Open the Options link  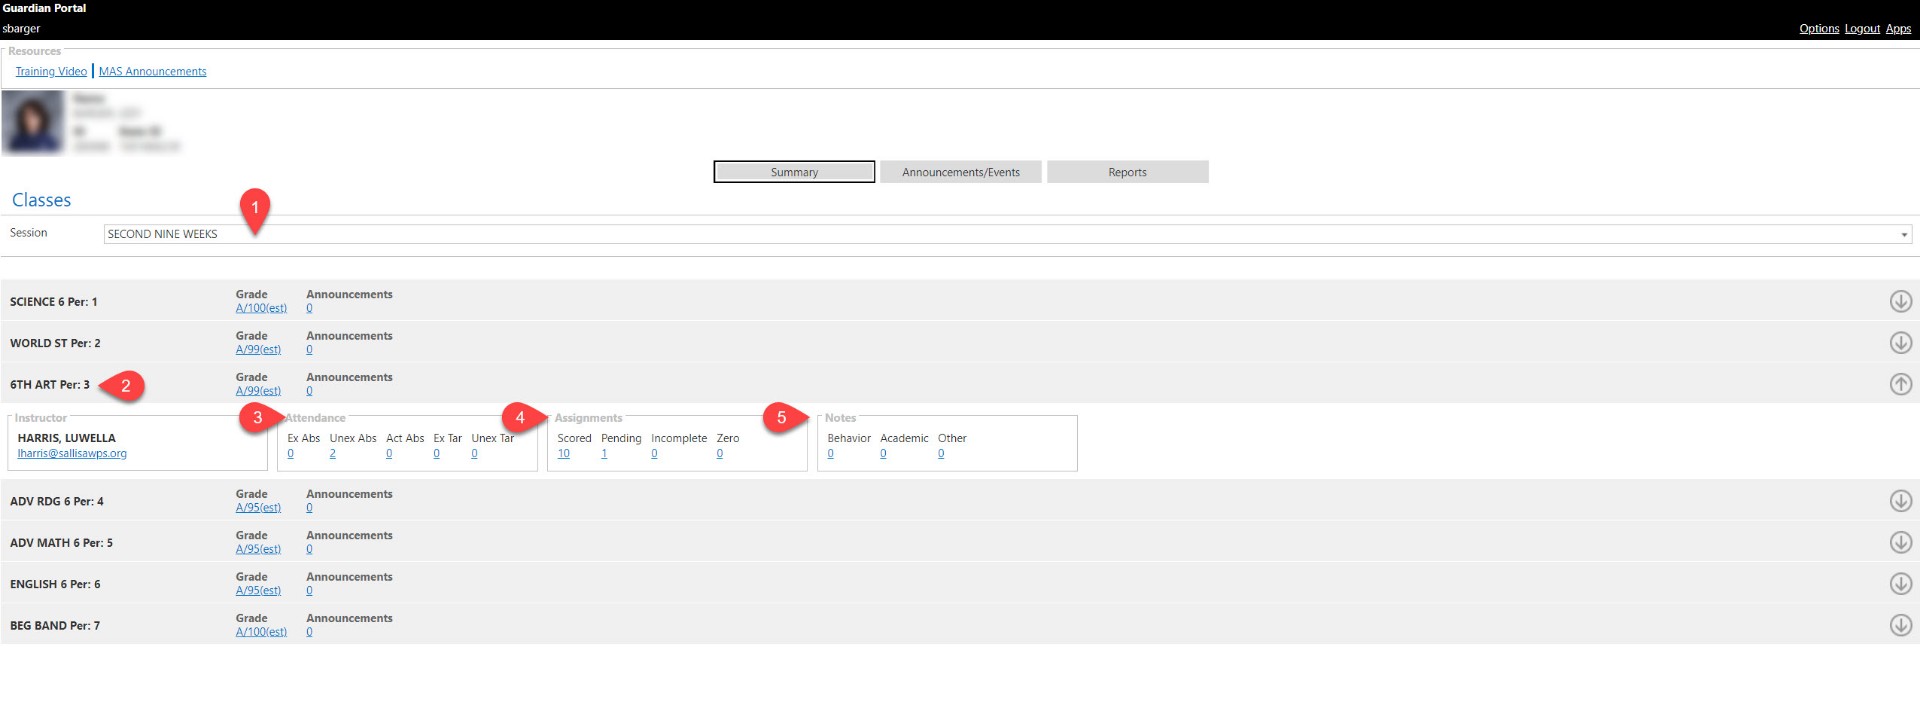point(1819,29)
